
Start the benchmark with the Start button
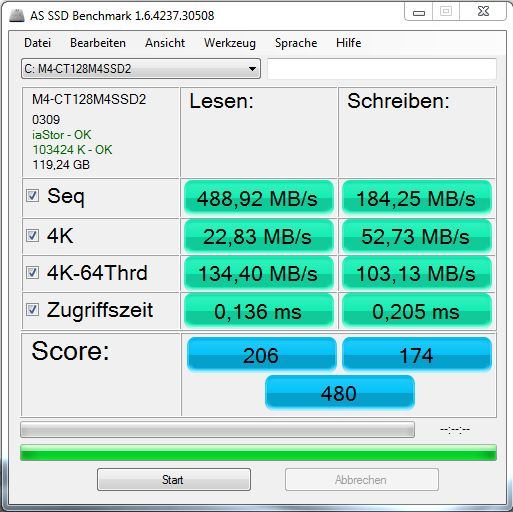coord(174,479)
